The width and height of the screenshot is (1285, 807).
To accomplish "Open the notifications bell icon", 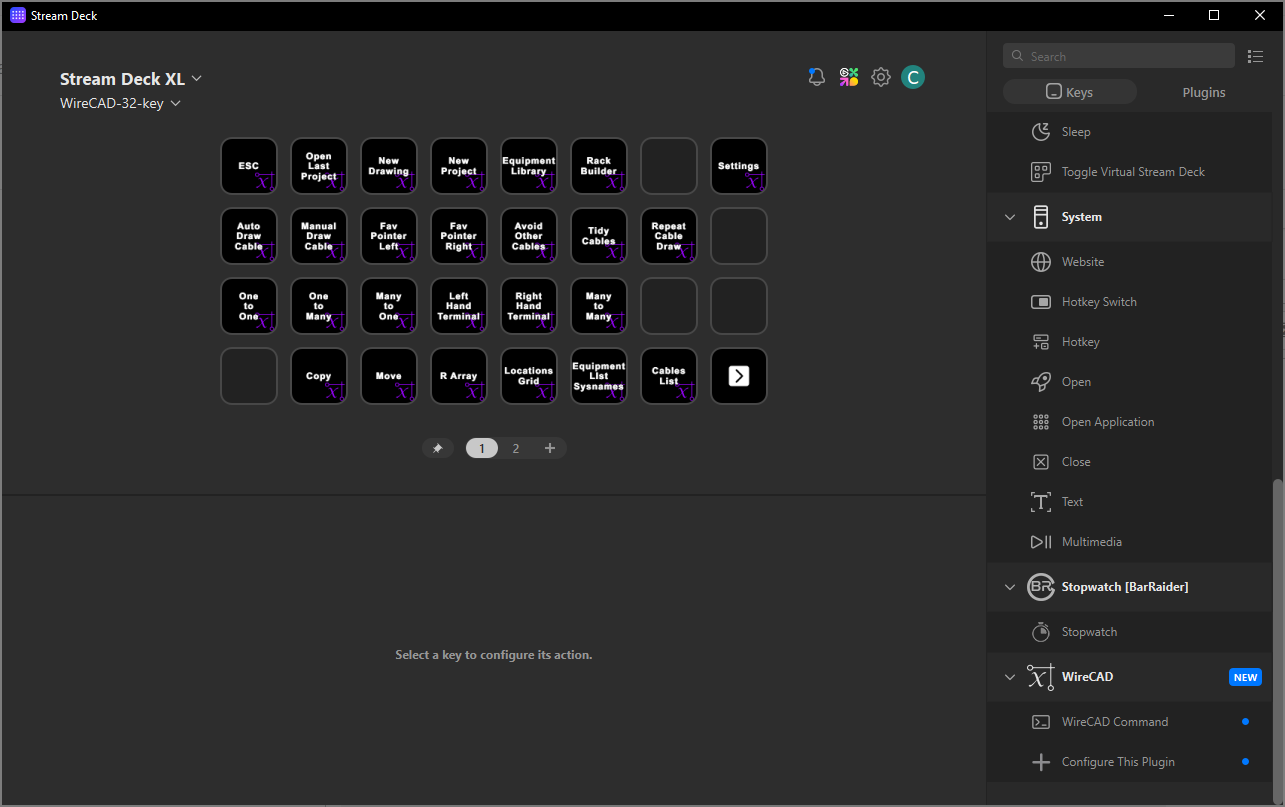I will [x=817, y=77].
